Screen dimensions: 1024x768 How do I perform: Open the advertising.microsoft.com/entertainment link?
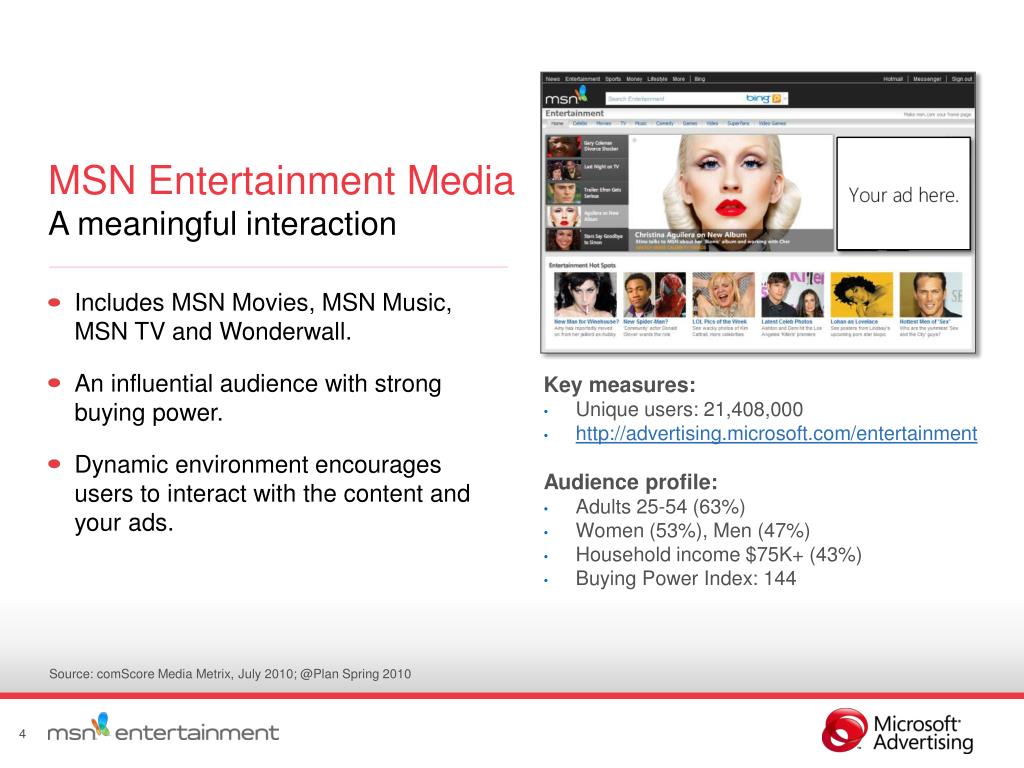click(776, 434)
